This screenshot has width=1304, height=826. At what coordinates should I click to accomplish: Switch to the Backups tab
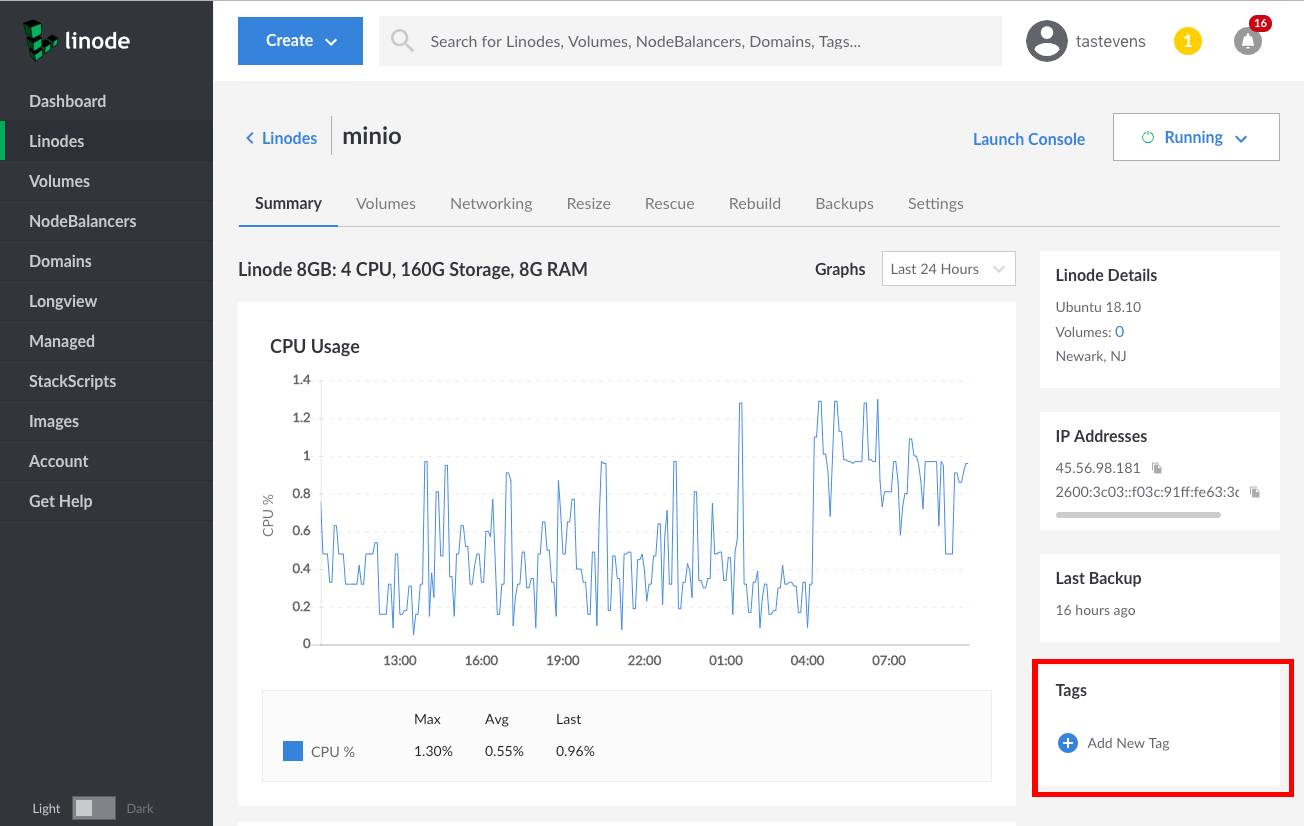click(843, 203)
